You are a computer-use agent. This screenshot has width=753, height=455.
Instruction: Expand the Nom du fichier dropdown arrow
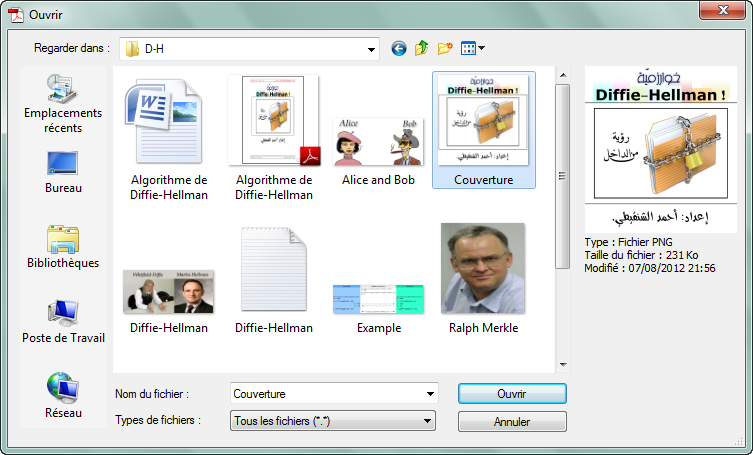(x=430, y=394)
